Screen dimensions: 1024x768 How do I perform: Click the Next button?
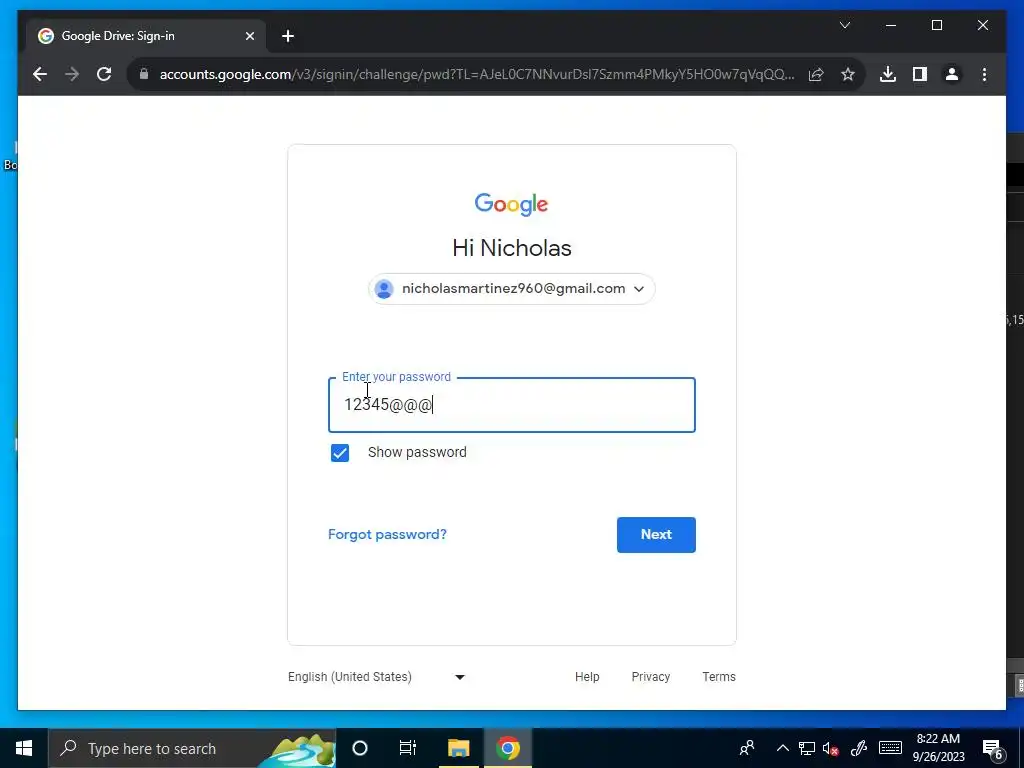[x=656, y=535]
